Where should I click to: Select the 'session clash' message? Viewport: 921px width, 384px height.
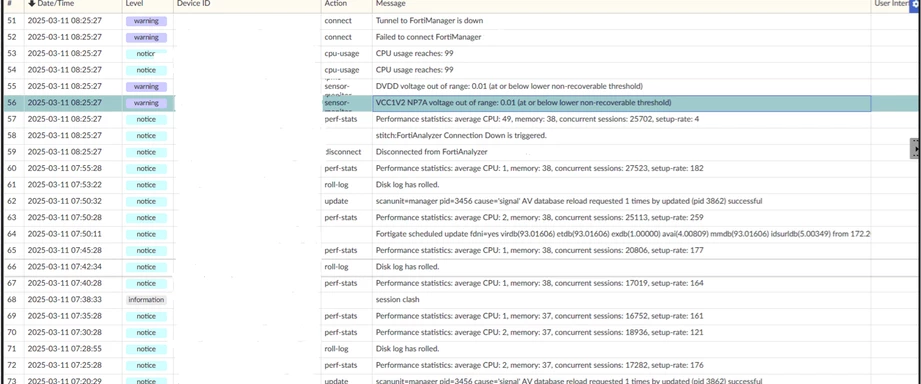(398, 300)
